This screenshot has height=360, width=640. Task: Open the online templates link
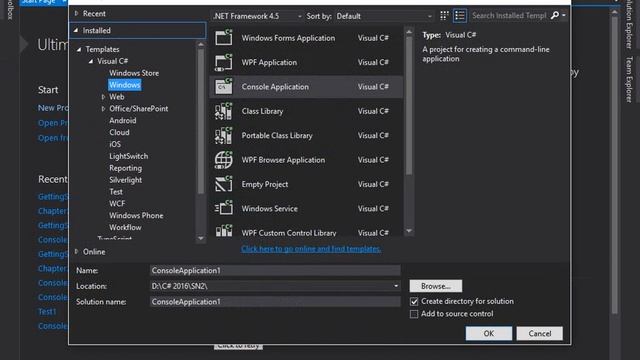click(311, 249)
